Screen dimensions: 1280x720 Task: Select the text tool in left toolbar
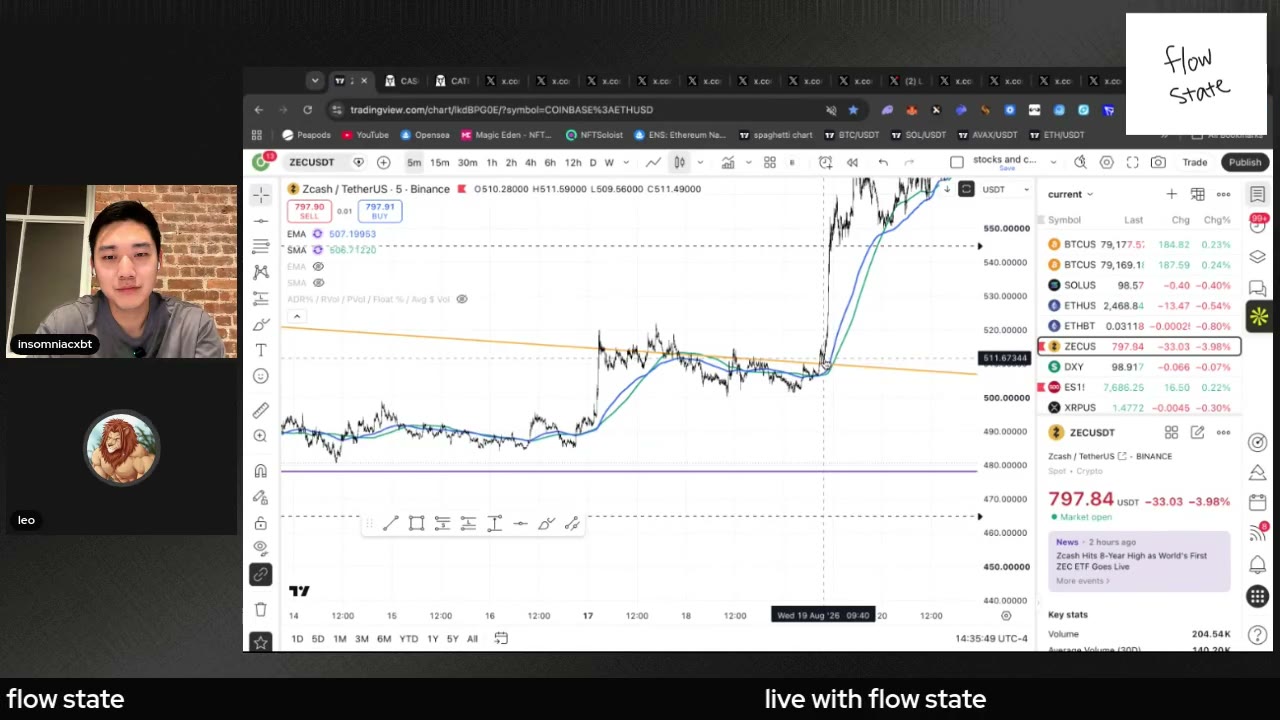pos(261,350)
